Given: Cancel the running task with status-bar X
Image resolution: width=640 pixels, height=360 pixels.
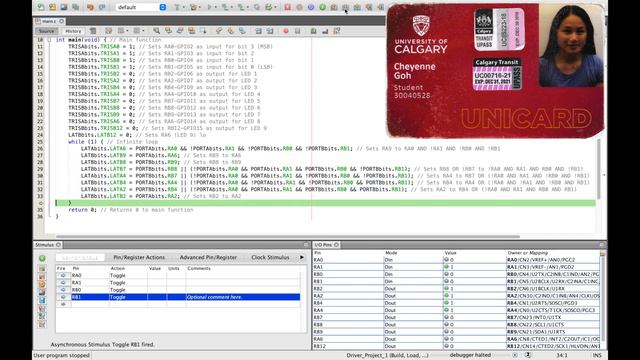Looking at the screenshot, I should [x=515, y=356].
